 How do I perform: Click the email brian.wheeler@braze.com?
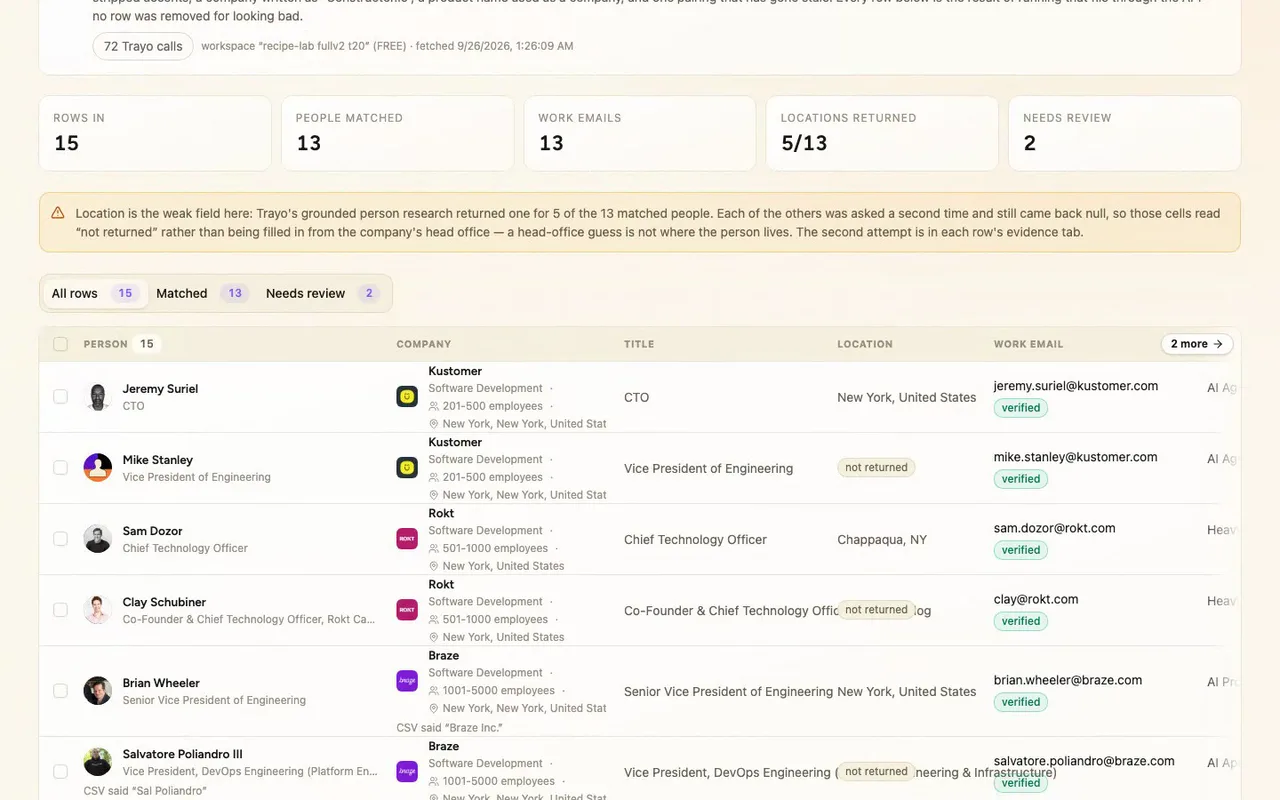click(1068, 680)
